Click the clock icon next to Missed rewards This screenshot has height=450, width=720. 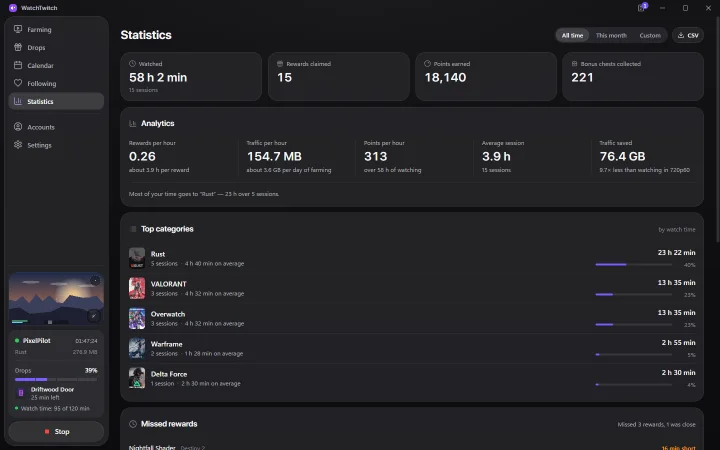(133, 424)
